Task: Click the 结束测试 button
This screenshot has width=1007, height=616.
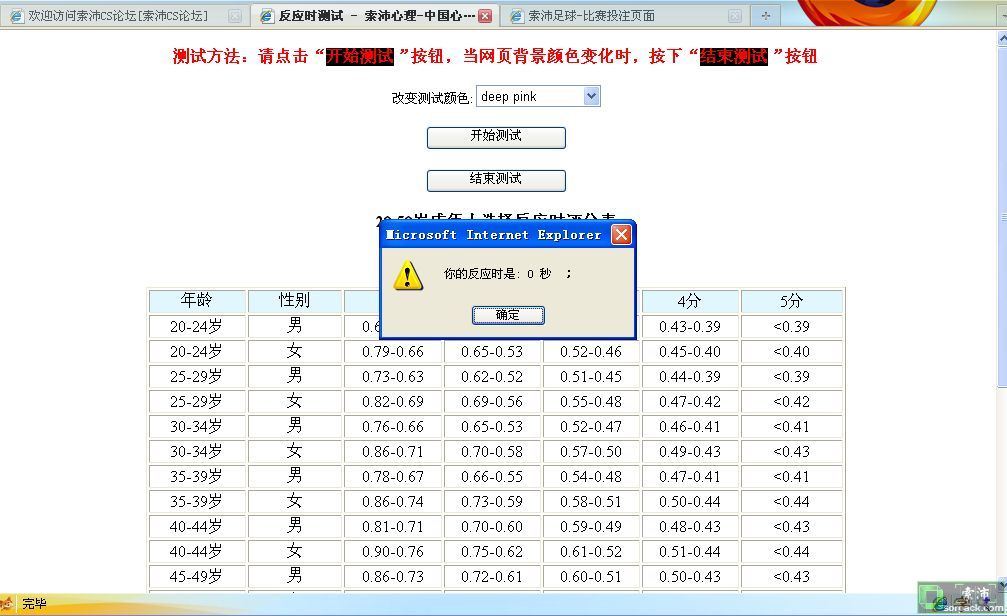Action: click(496, 180)
